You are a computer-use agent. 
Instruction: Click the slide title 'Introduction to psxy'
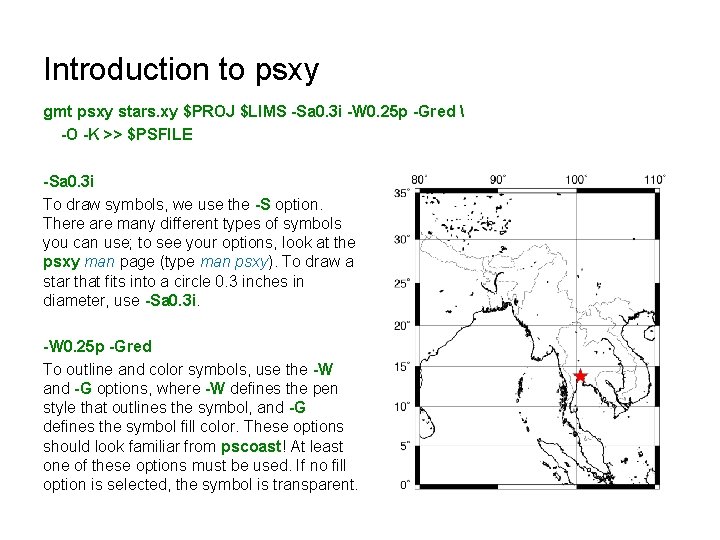tap(181, 70)
